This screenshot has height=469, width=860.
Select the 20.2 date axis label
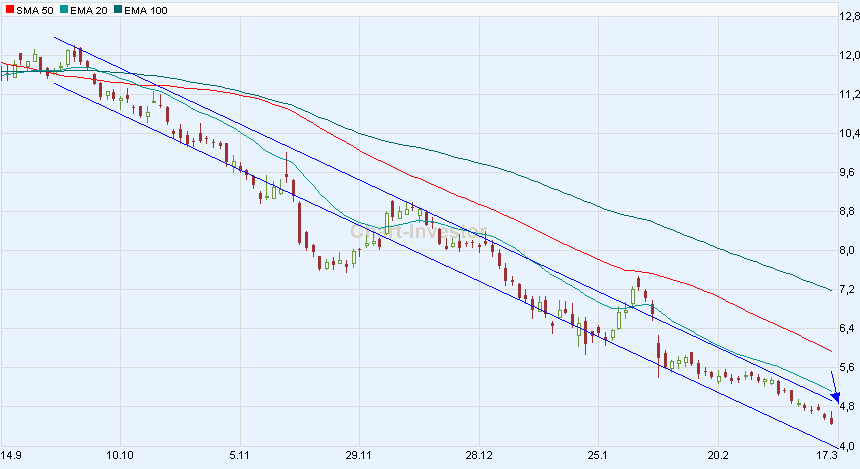[x=717, y=454]
